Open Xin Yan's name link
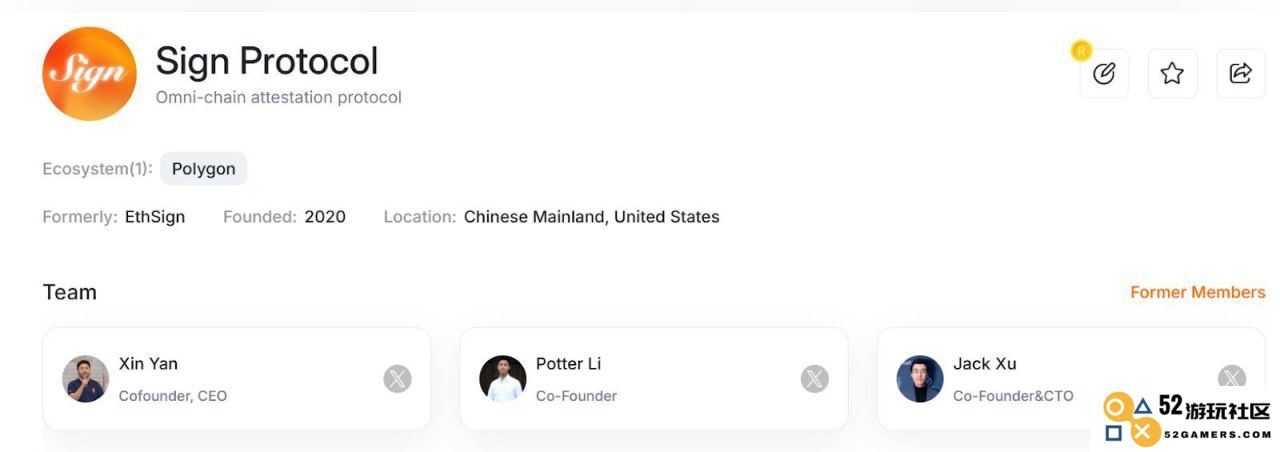 [148, 364]
